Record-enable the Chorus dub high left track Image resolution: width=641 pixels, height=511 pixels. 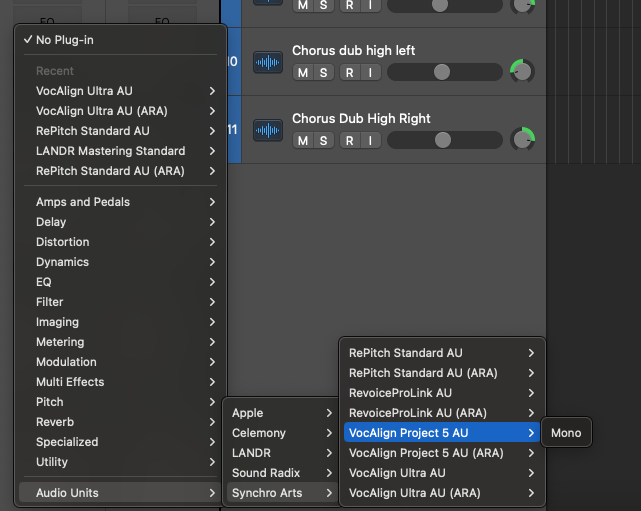349,72
